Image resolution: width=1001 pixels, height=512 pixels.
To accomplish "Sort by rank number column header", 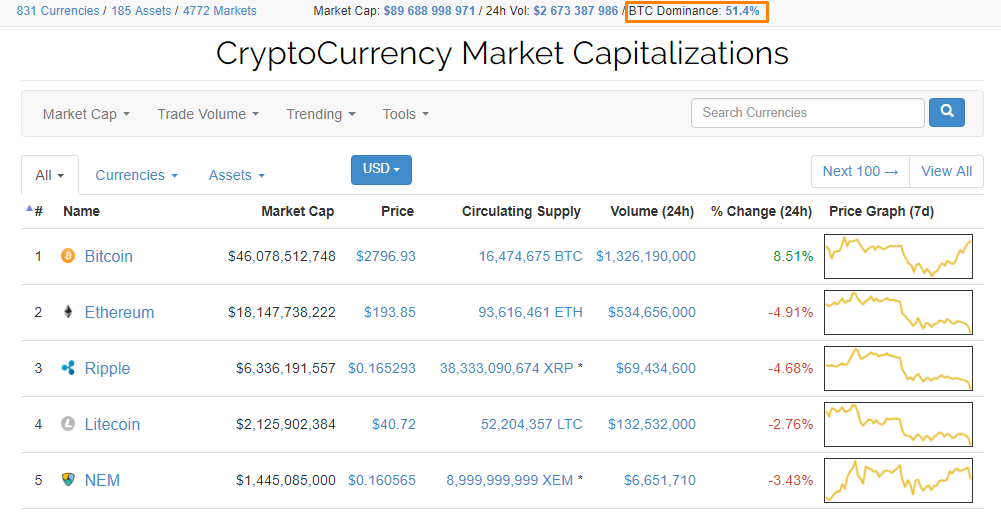I will (37, 211).
